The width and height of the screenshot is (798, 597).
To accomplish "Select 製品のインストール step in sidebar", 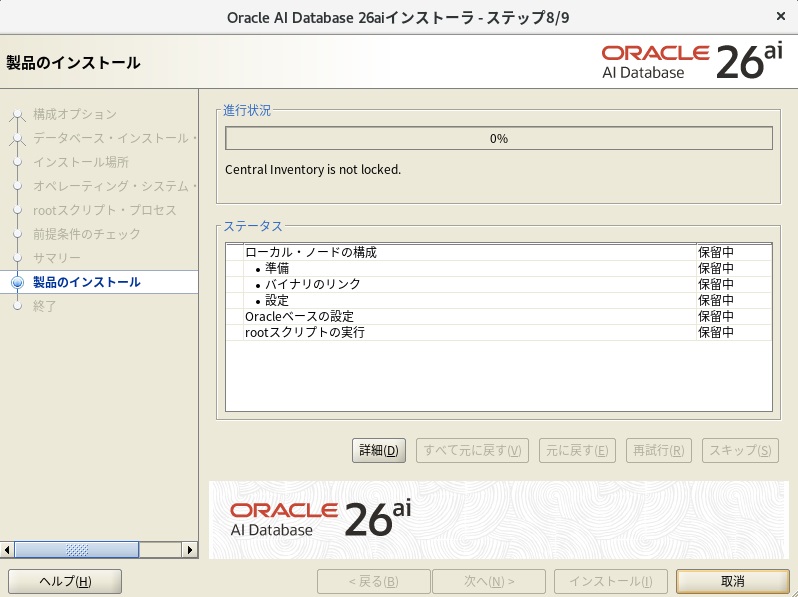I will point(87,282).
